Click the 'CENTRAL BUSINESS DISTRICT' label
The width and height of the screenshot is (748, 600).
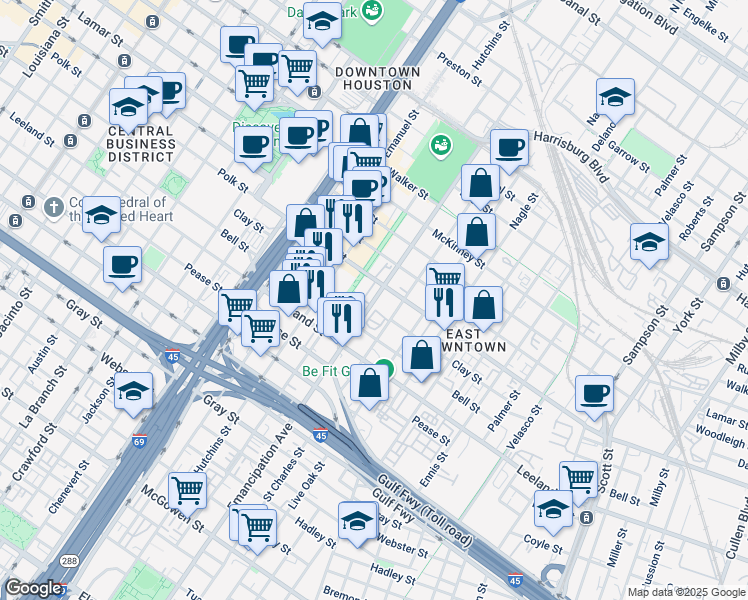click(140, 144)
